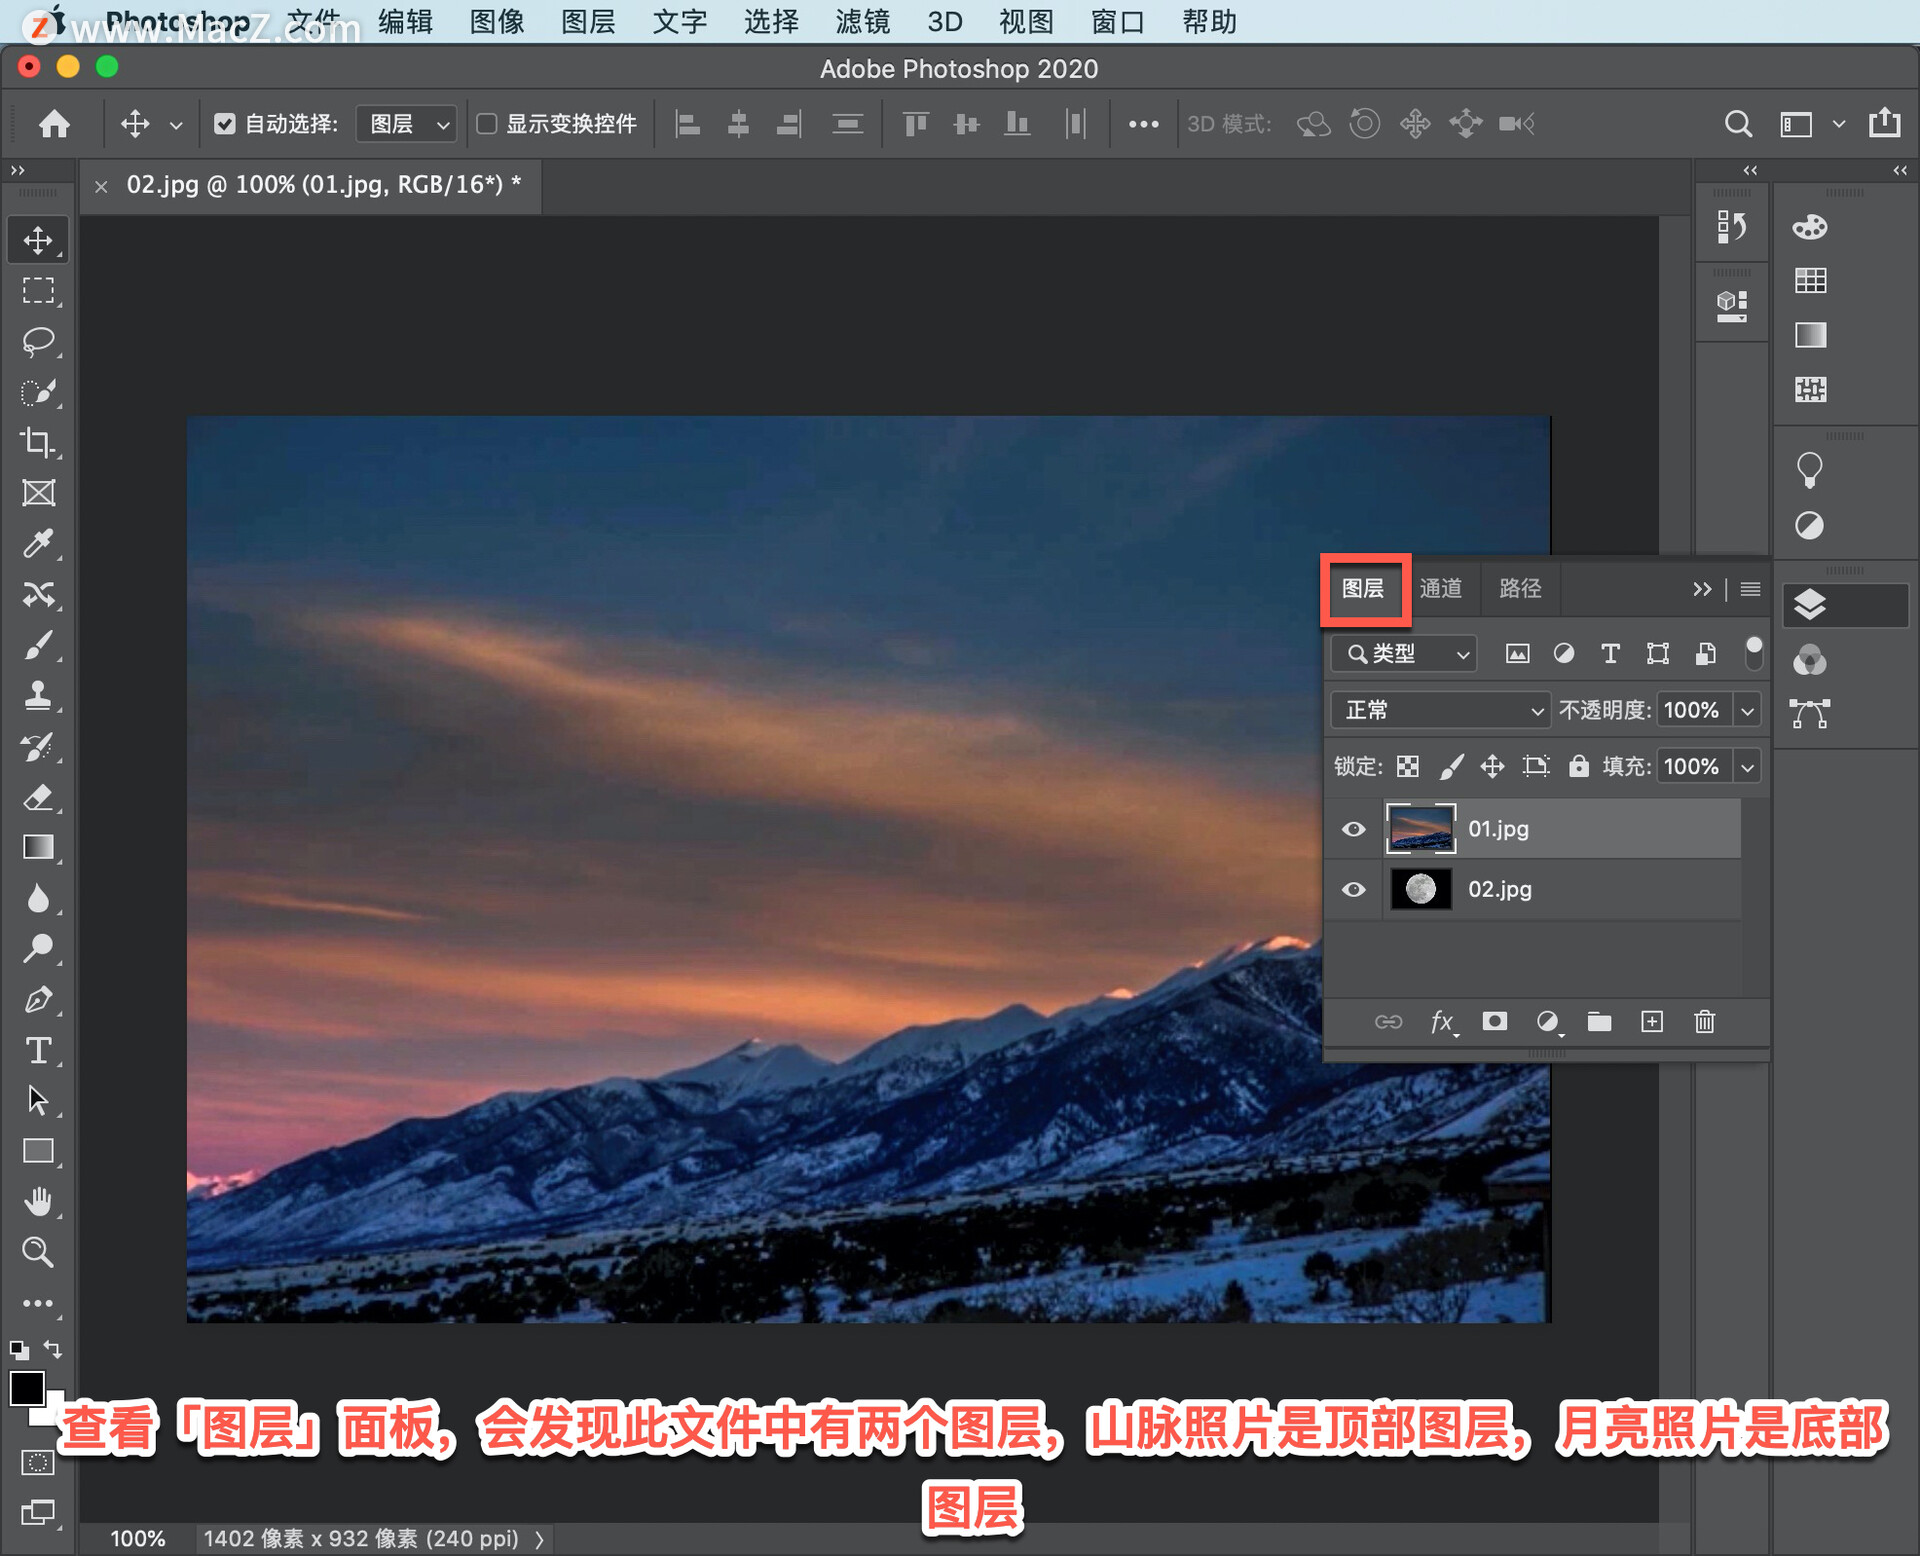
Task: Link layers with the chain icon
Action: tap(1388, 1021)
